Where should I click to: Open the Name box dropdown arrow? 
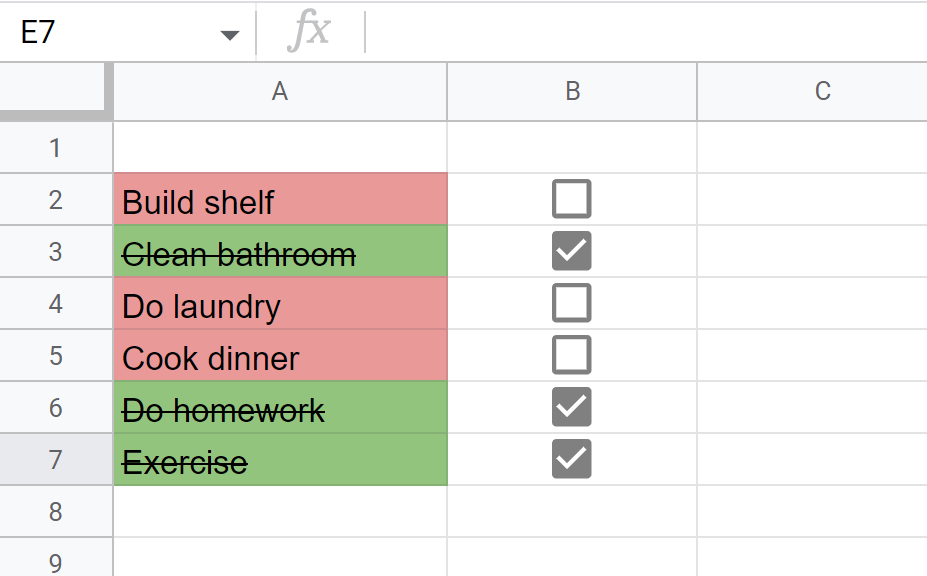[x=229, y=35]
